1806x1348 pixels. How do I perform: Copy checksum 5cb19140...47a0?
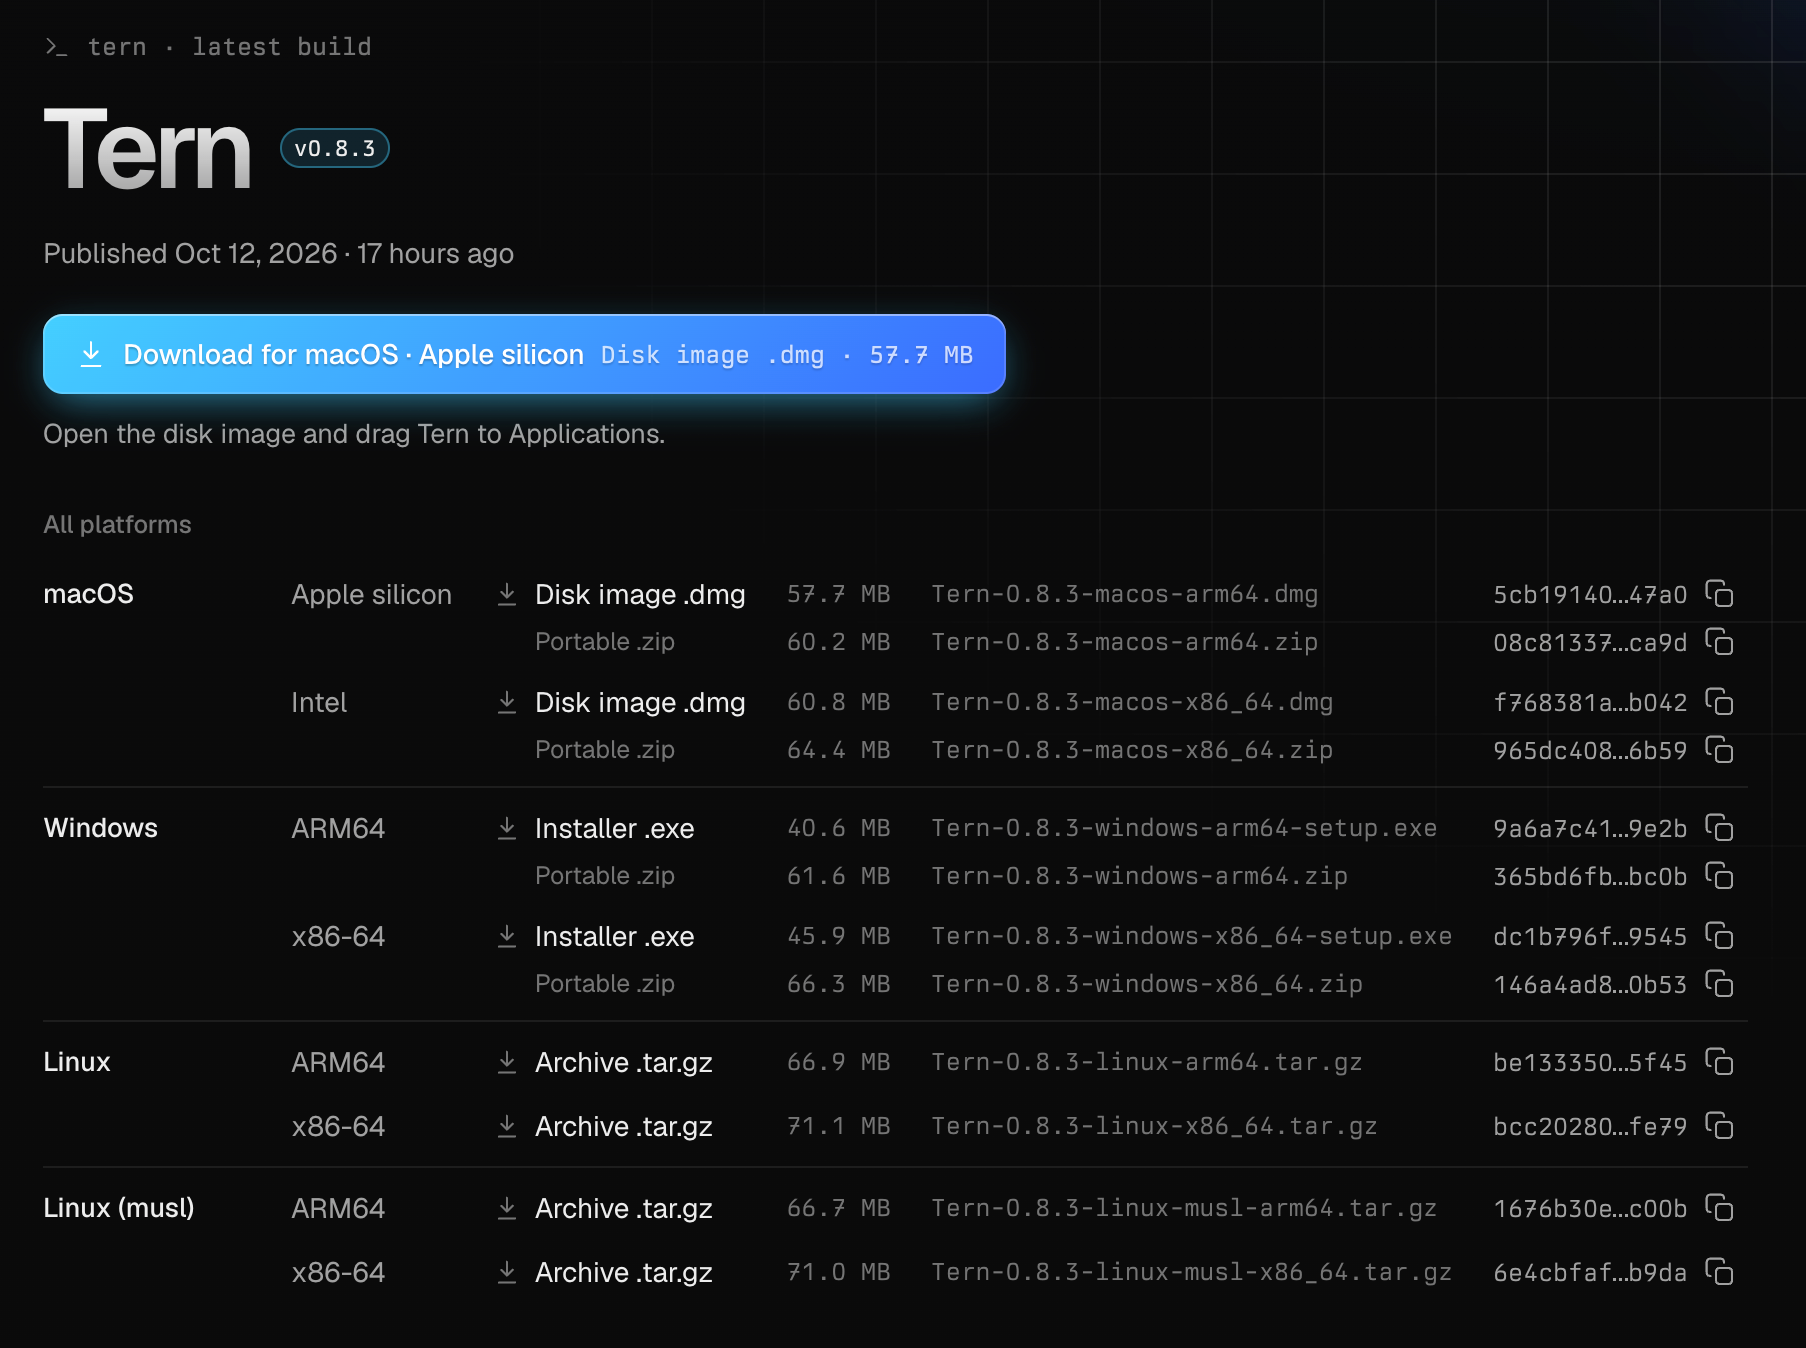pyautogui.click(x=1719, y=594)
